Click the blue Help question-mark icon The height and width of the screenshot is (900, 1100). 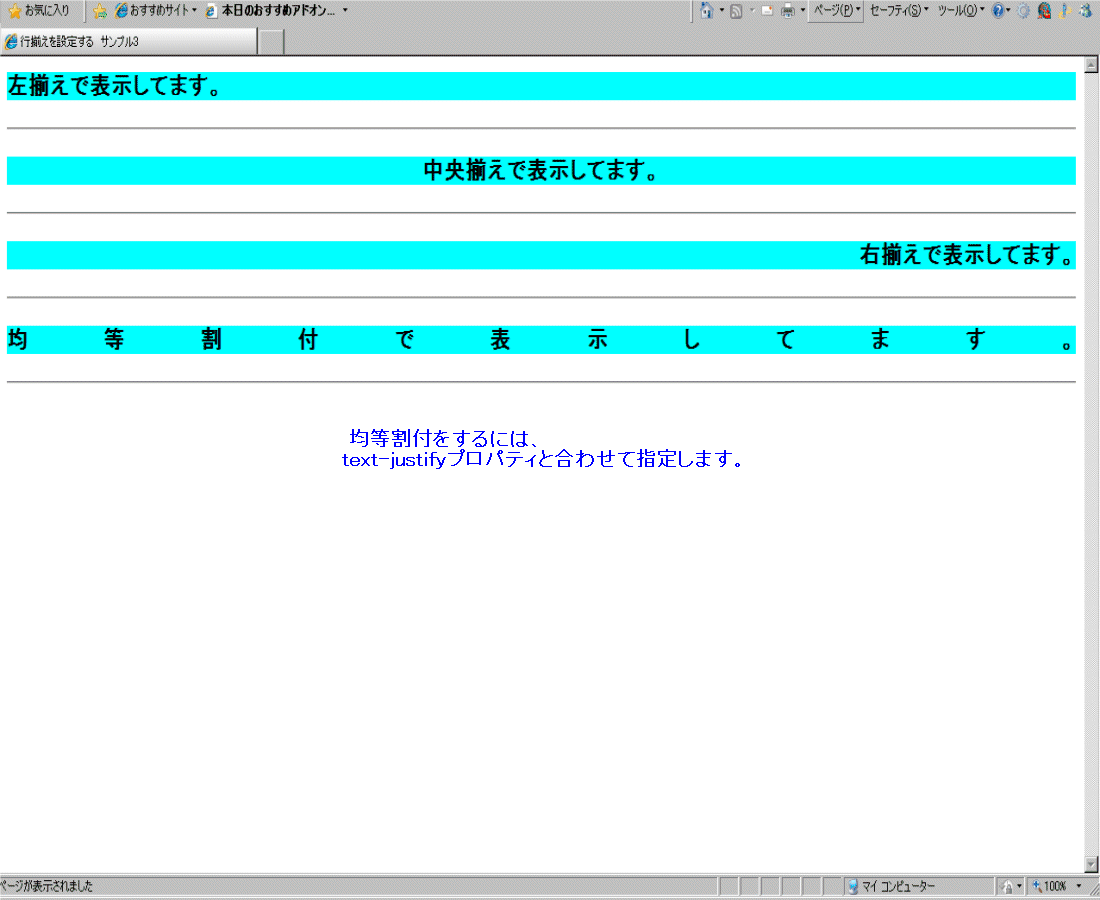[x=998, y=11]
